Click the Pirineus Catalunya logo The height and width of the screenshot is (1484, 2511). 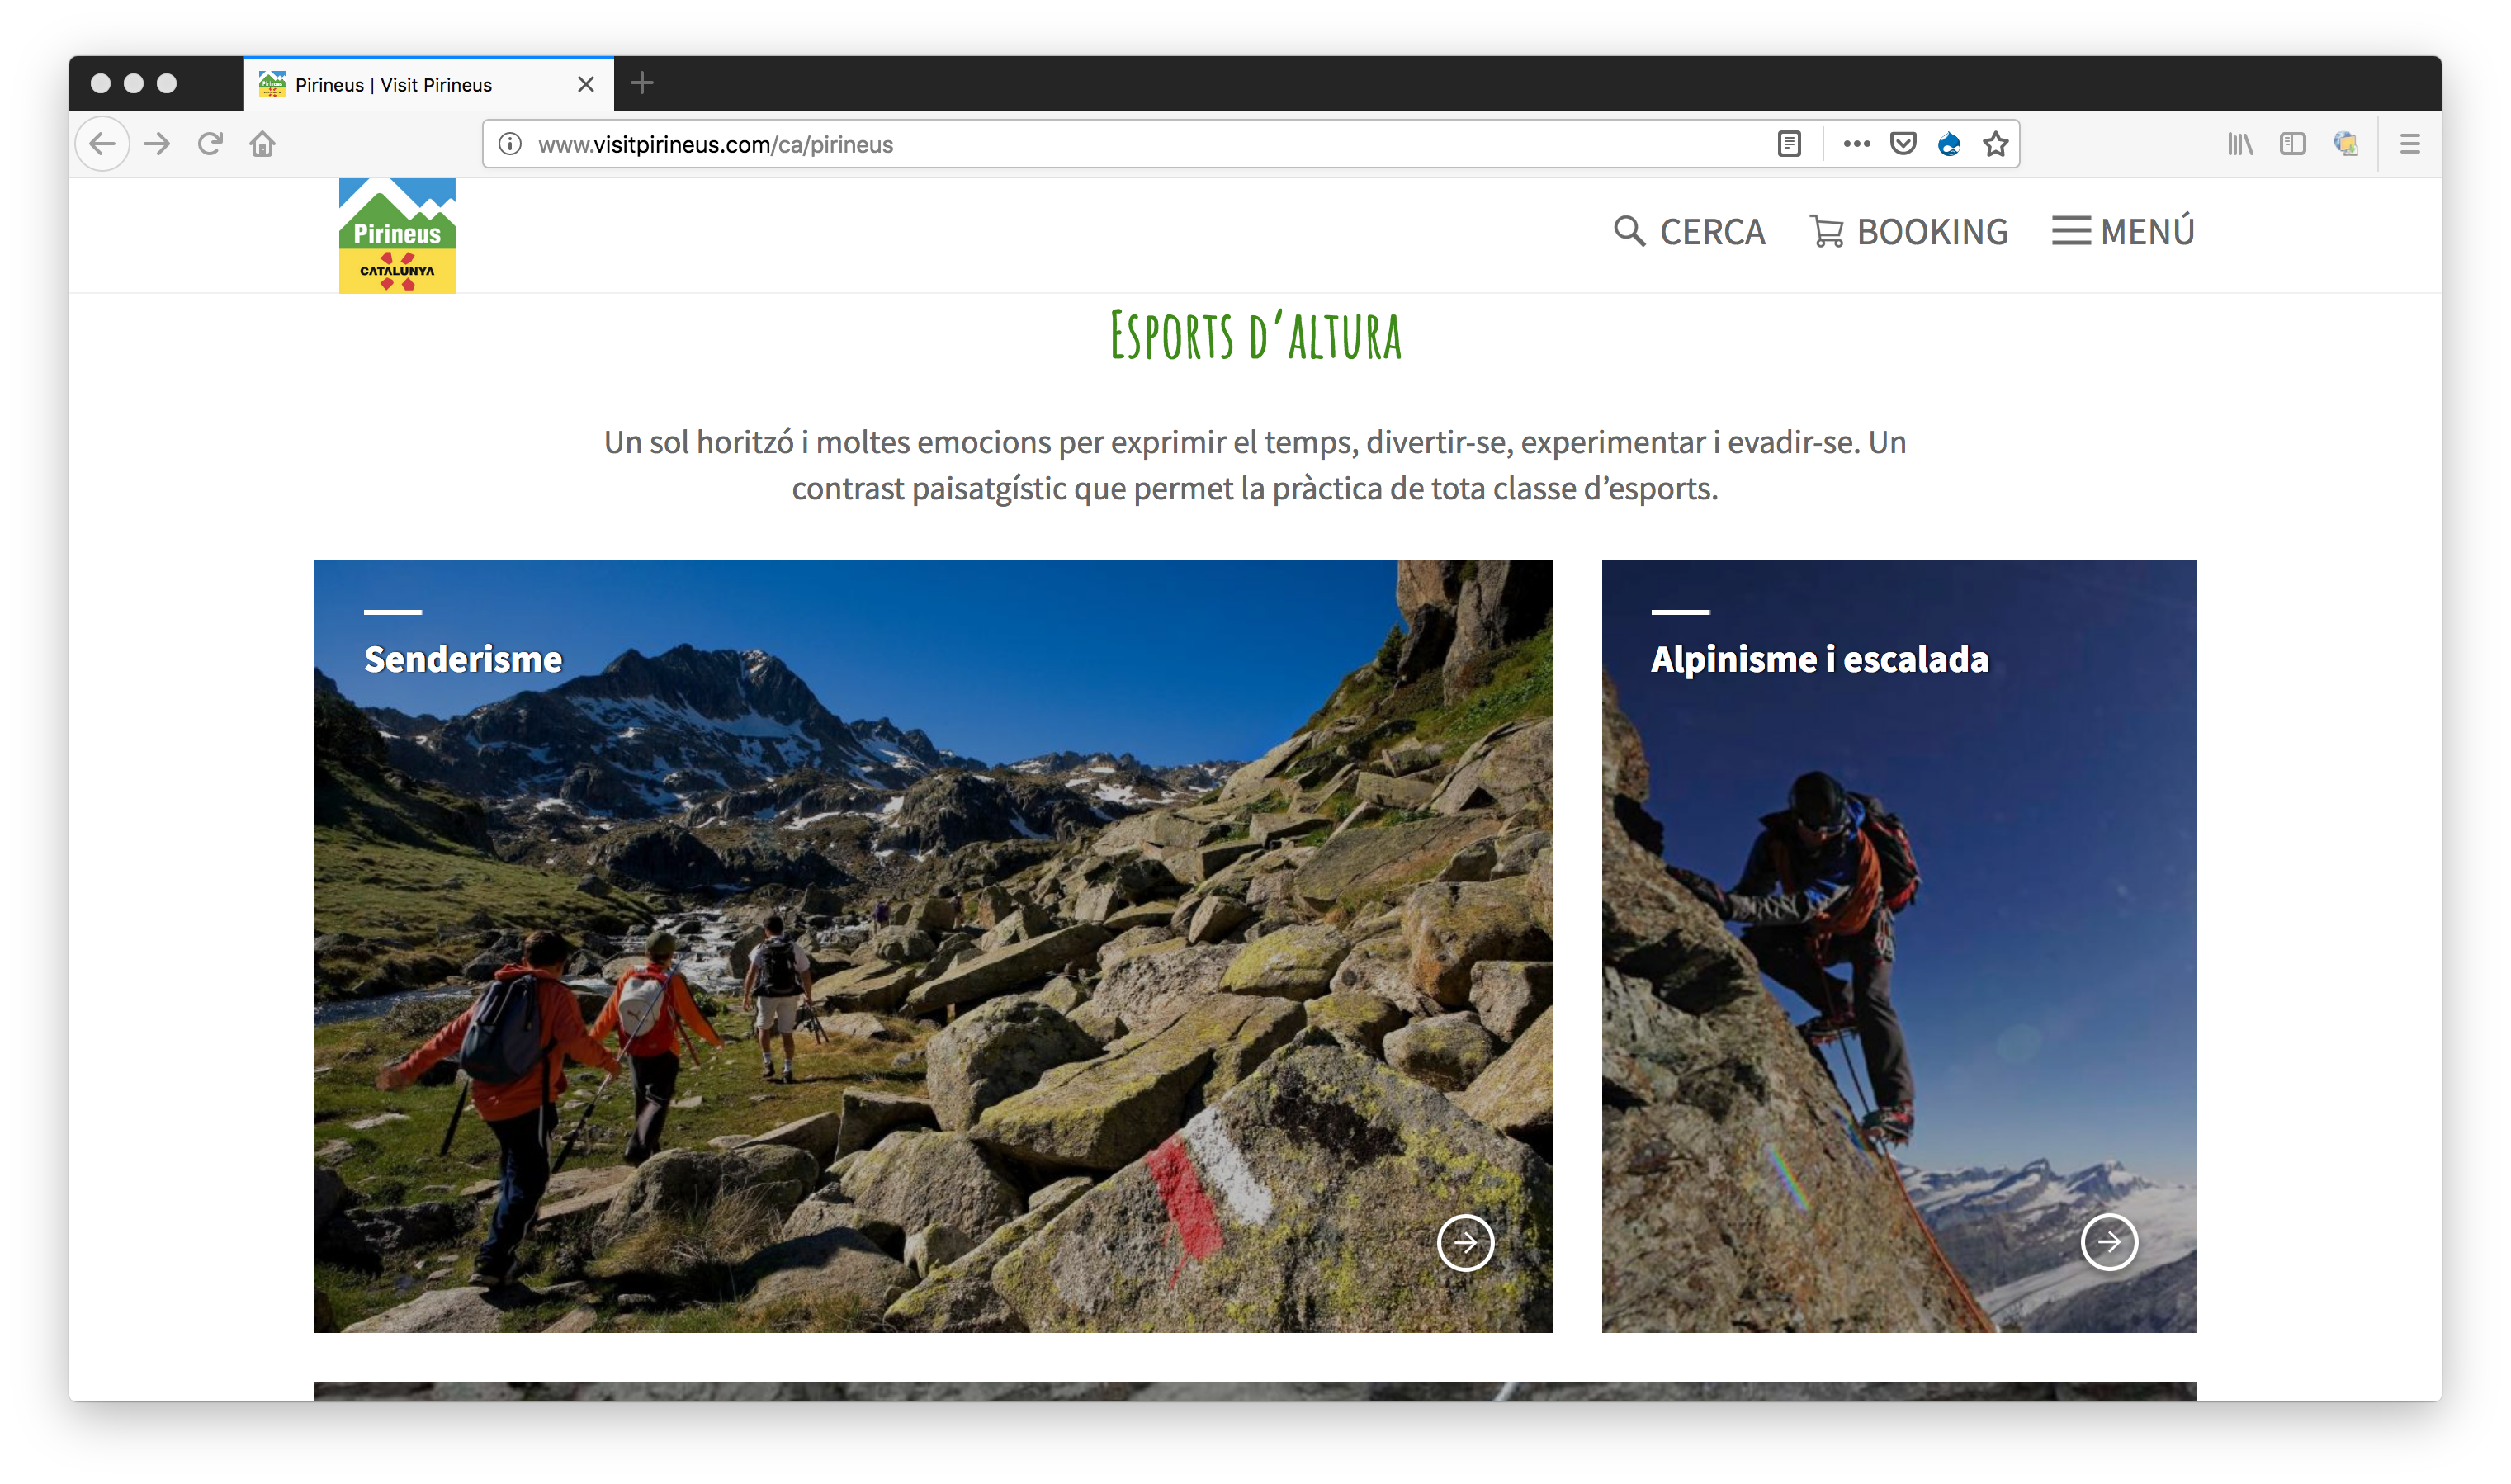(397, 236)
